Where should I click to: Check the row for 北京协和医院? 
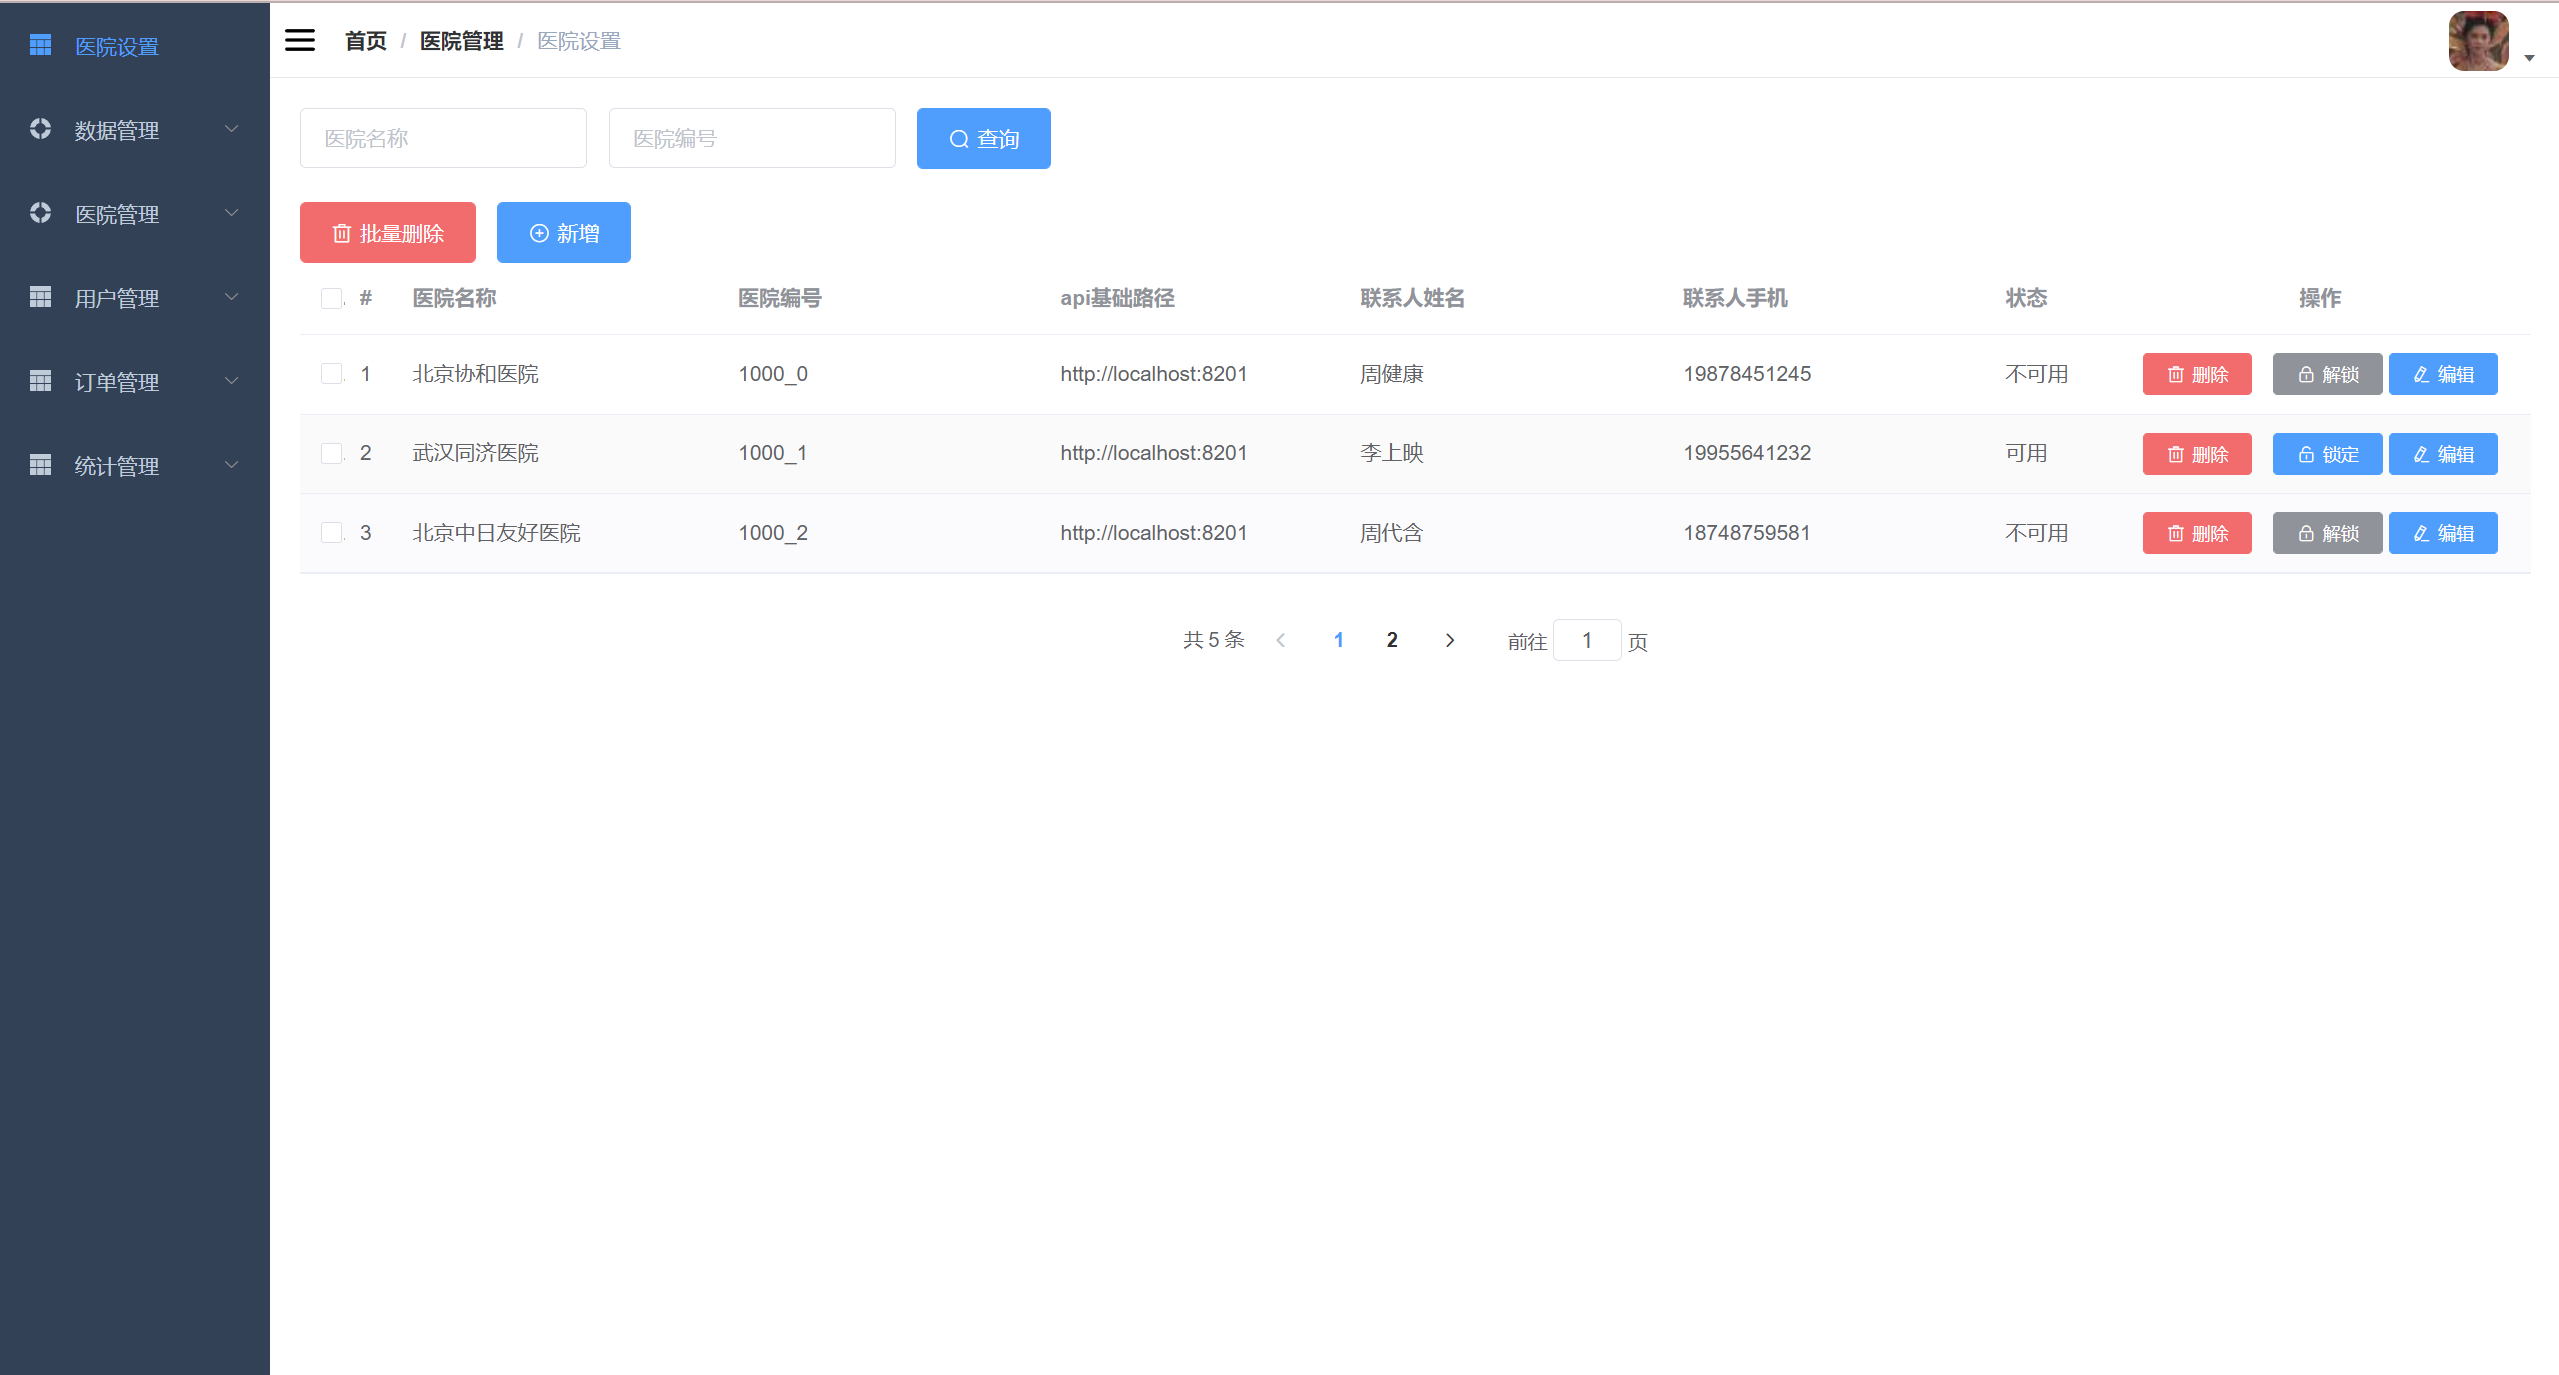pos(331,374)
